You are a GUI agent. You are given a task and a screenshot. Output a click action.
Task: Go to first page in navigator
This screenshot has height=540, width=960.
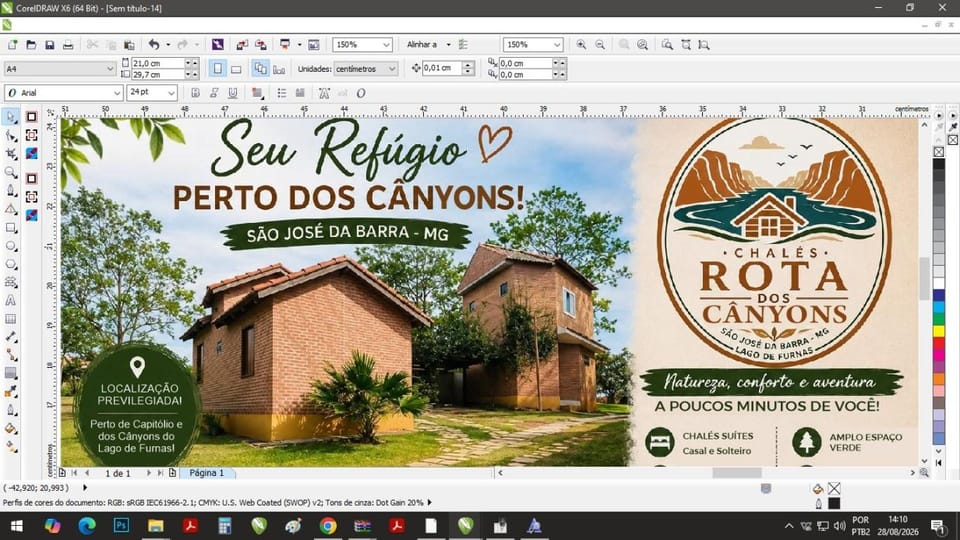[x=74, y=473]
